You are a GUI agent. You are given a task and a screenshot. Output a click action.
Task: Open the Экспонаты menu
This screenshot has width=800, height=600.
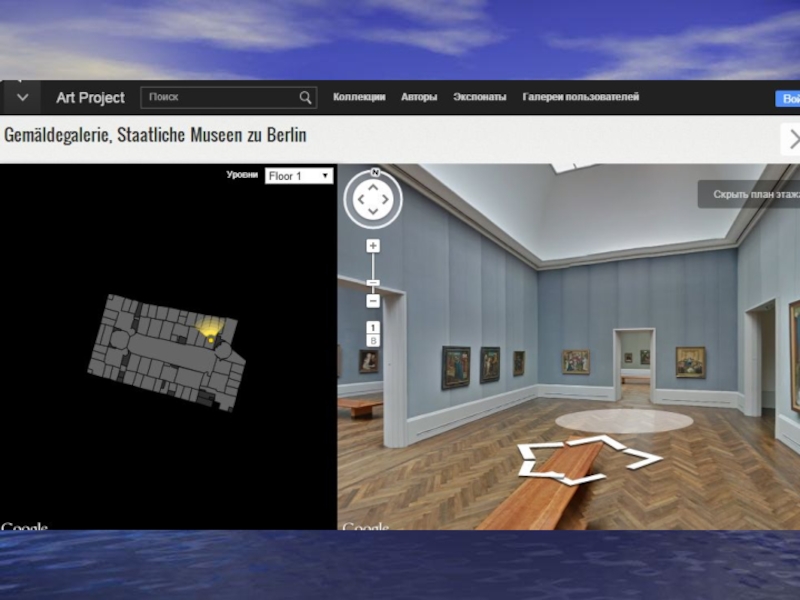pos(480,97)
